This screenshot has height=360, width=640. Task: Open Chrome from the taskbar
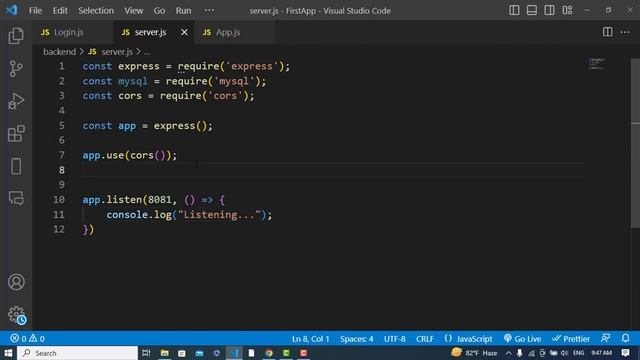pos(269,353)
